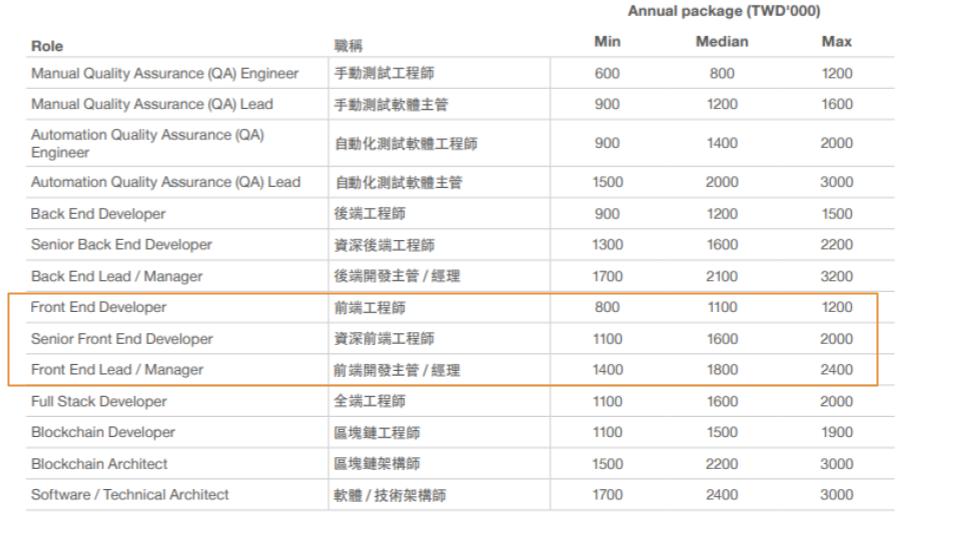Click Max 1900 for Blockchain Developer
The image size is (960, 540).
click(837, 432)
